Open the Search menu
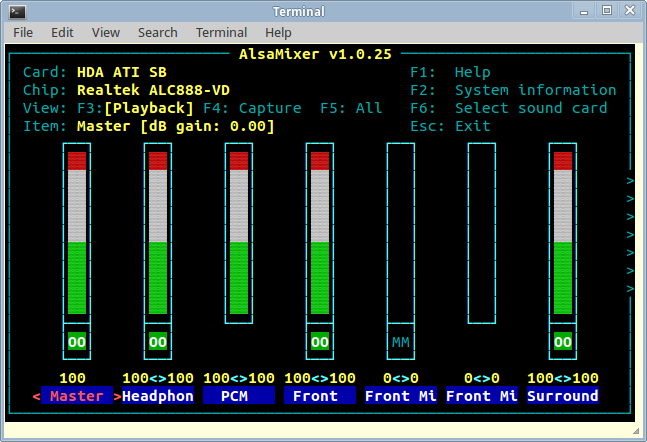The image size is (647, 442). pyautogui.click(x=157, y=32)
